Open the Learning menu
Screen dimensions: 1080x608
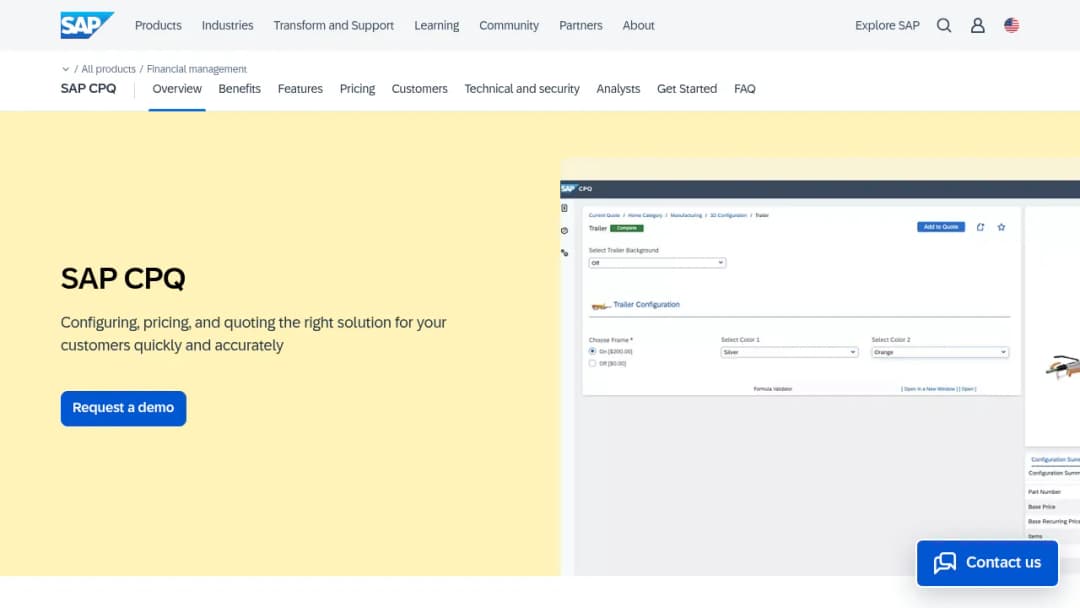pyautogui.click(x=437, y=25)
